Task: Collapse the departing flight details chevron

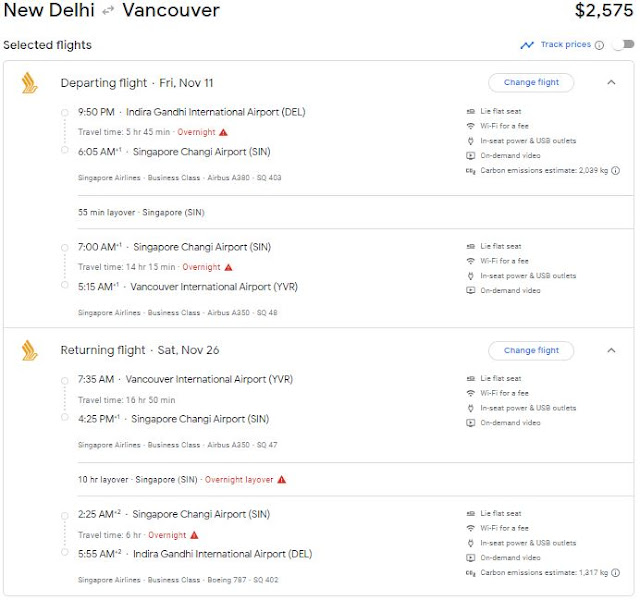Action: [612, 82]
